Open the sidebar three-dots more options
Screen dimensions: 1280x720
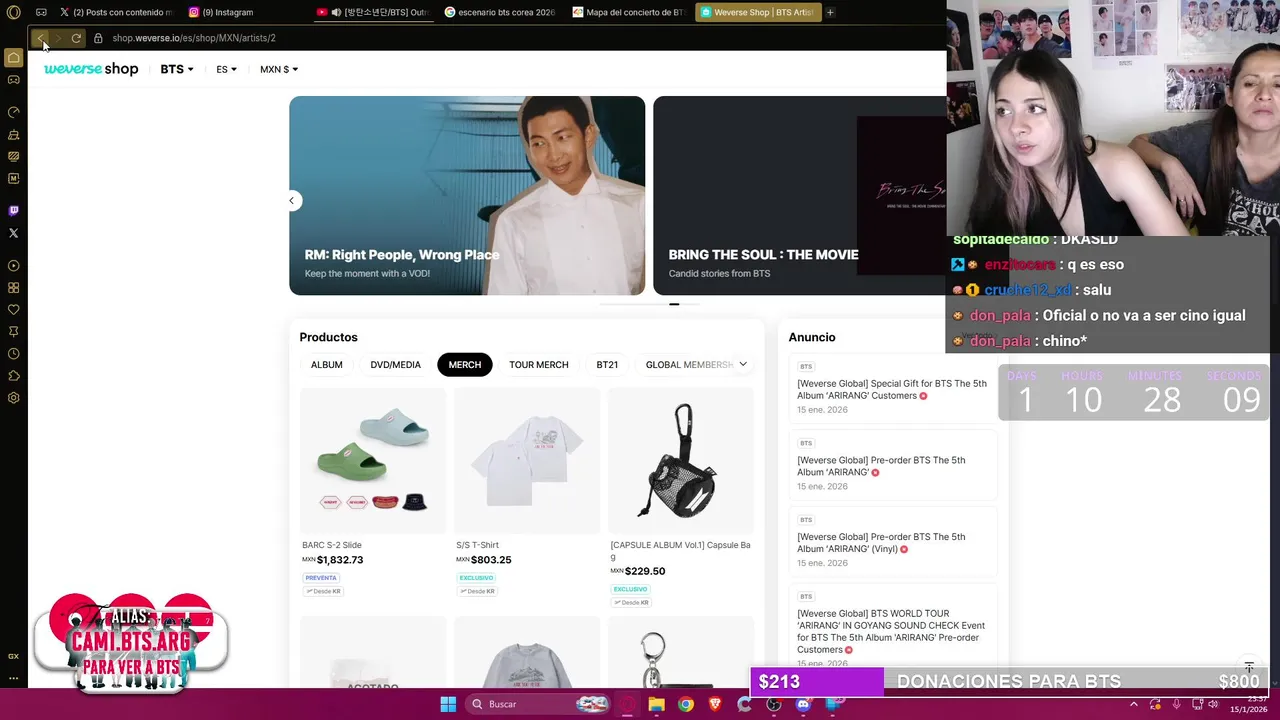click(13, 678)
